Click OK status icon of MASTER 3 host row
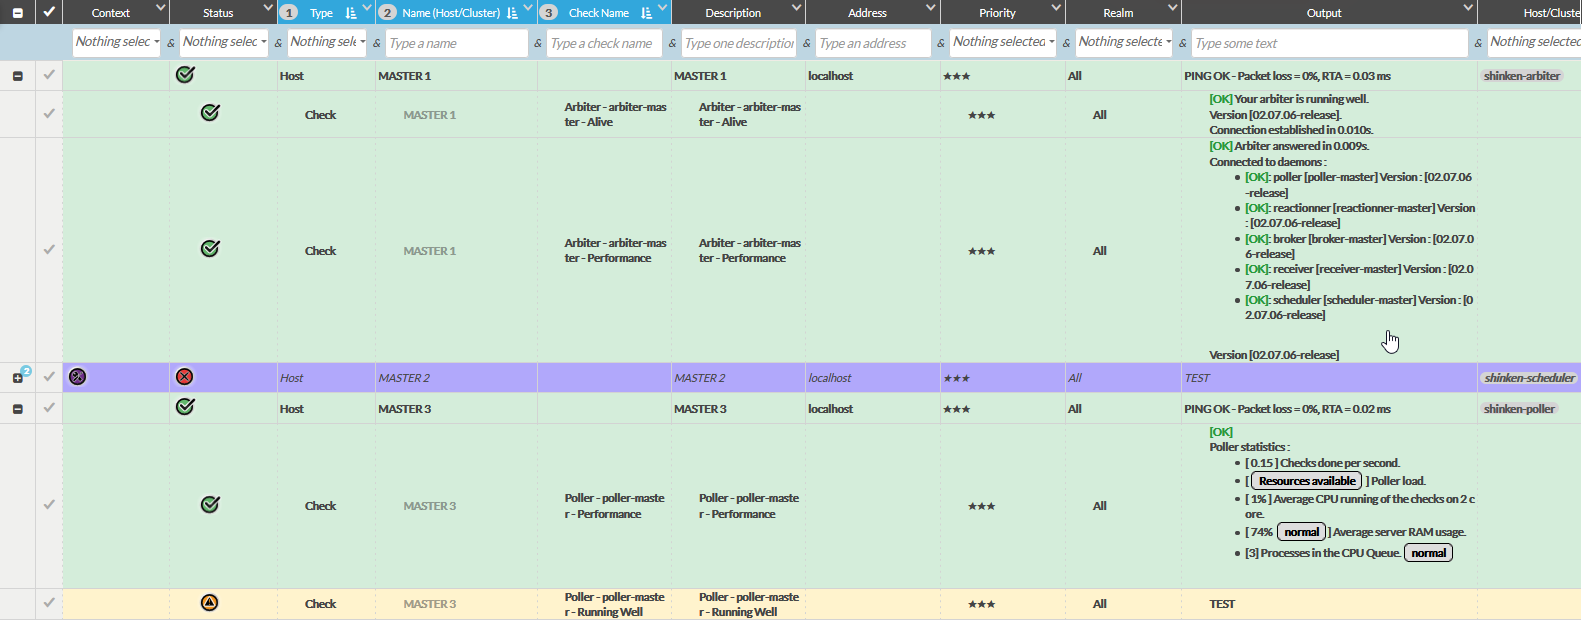This screenshot has height=620, width=1582. 185,407
